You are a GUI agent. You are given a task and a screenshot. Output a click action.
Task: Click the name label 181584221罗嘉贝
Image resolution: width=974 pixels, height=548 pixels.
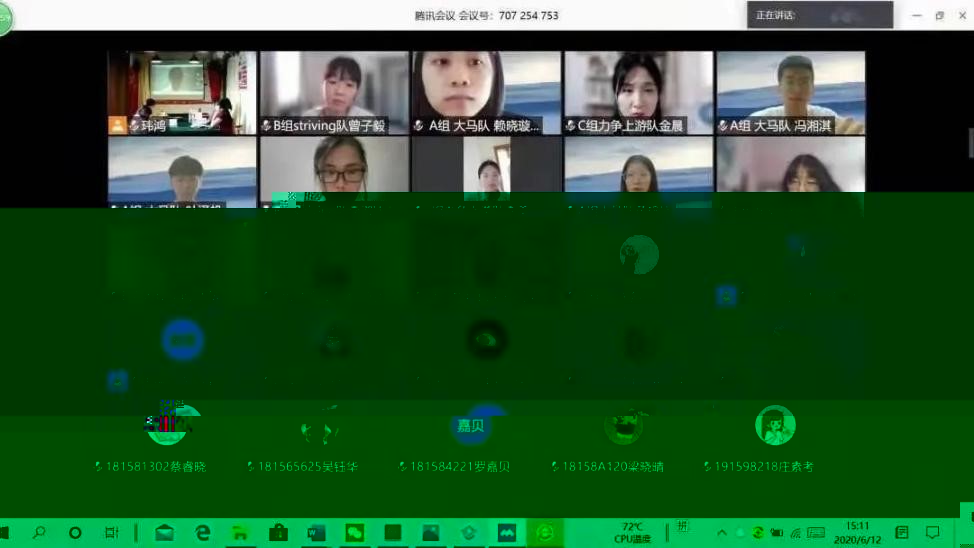460,467
